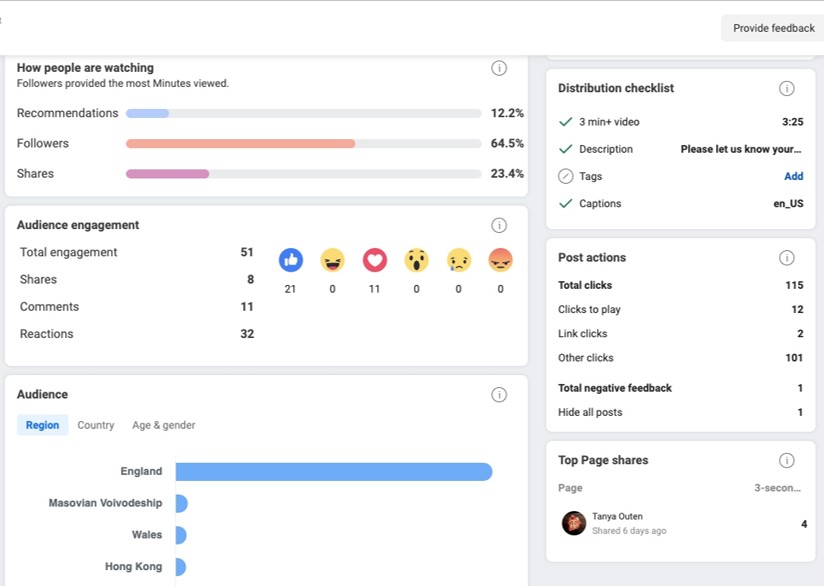Click the unchecked Tags checklist circle
Screen dimensions: 824x586
(566, 177)
